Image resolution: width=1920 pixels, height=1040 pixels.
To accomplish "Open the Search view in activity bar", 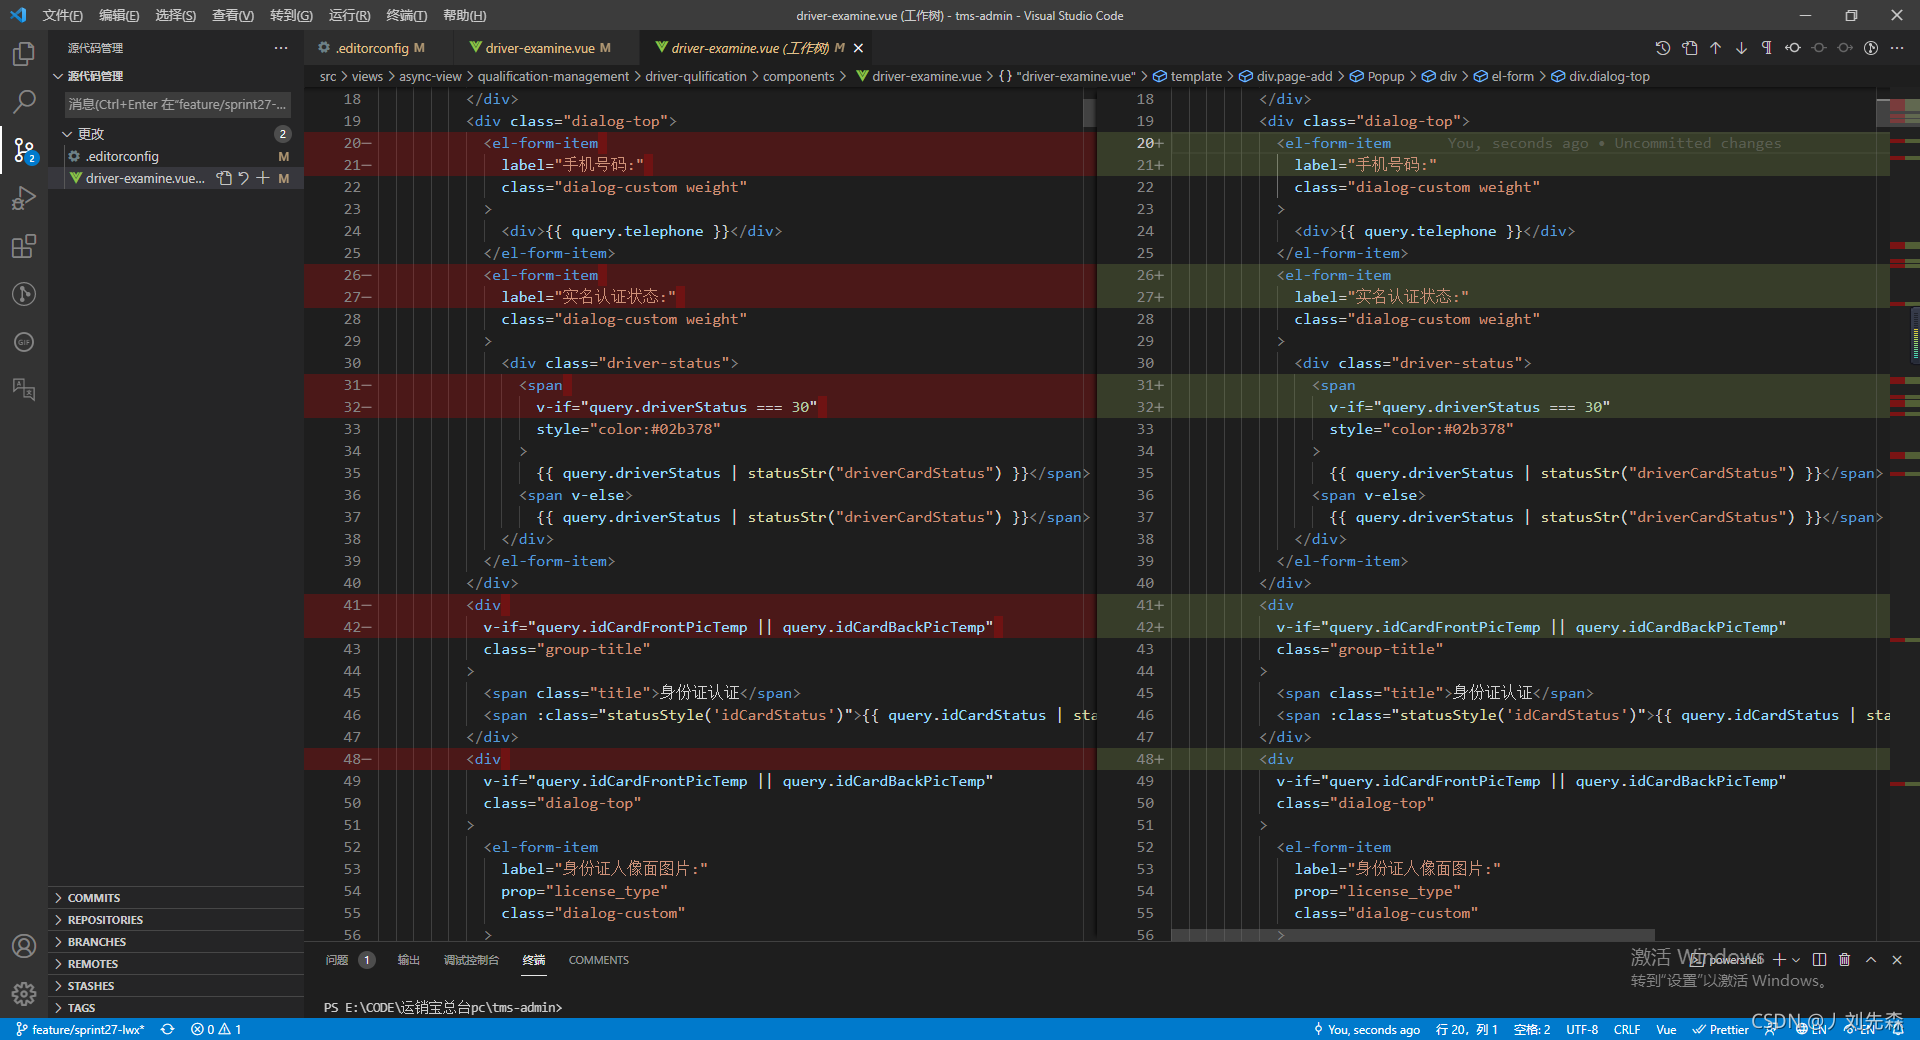I will (x=24, y=102).
